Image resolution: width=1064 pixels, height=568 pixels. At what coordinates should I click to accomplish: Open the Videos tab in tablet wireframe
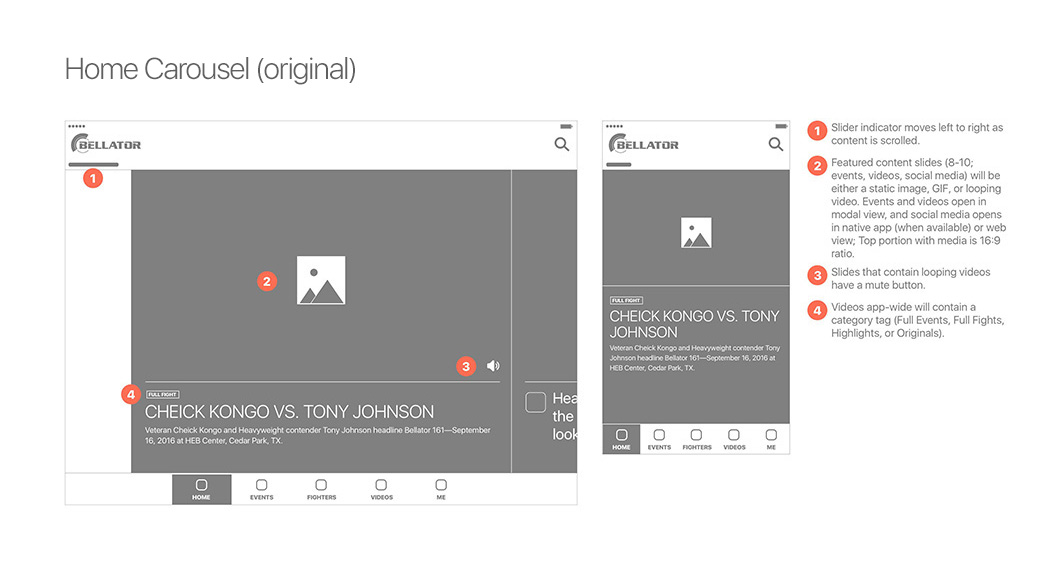coord(381,489)
